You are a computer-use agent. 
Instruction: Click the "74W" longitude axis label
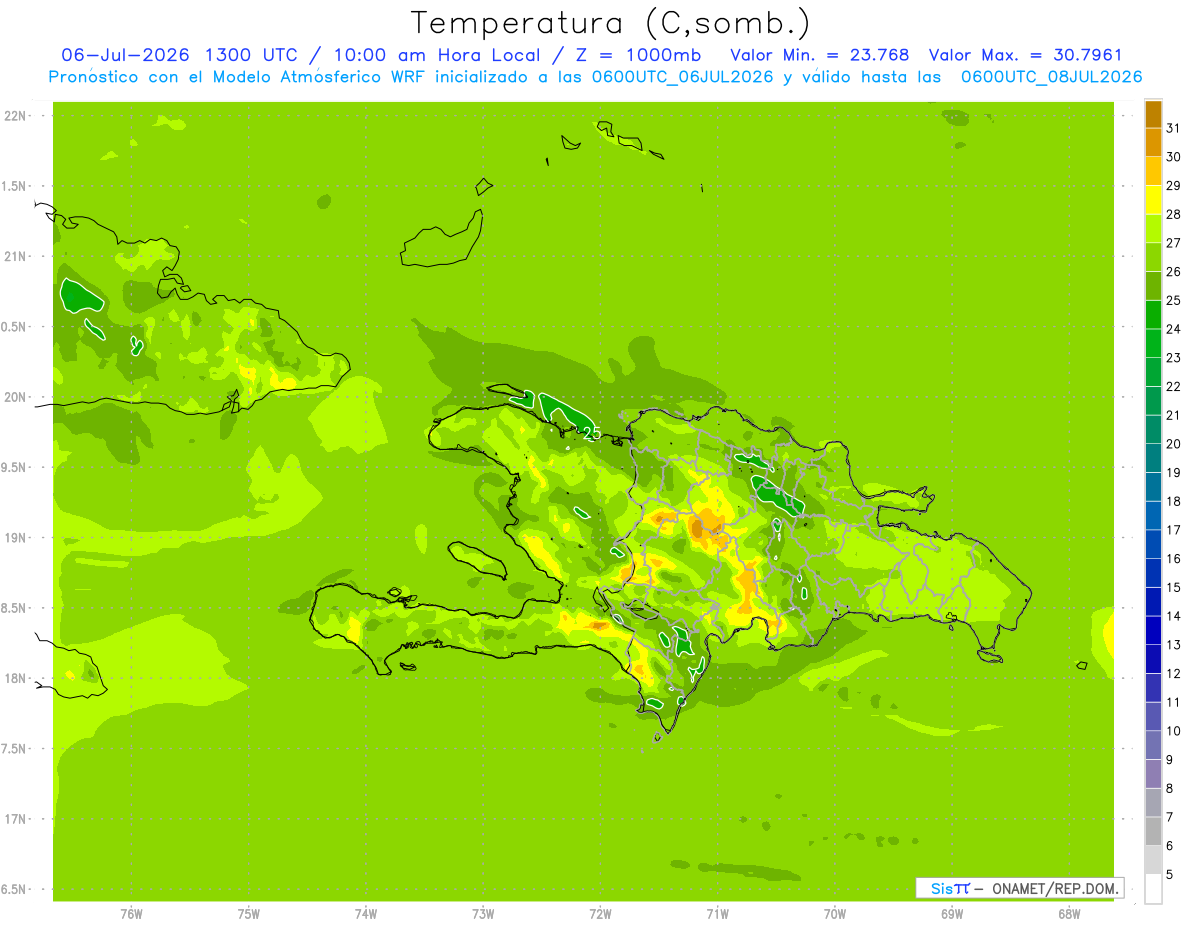(x=366, y=913)
